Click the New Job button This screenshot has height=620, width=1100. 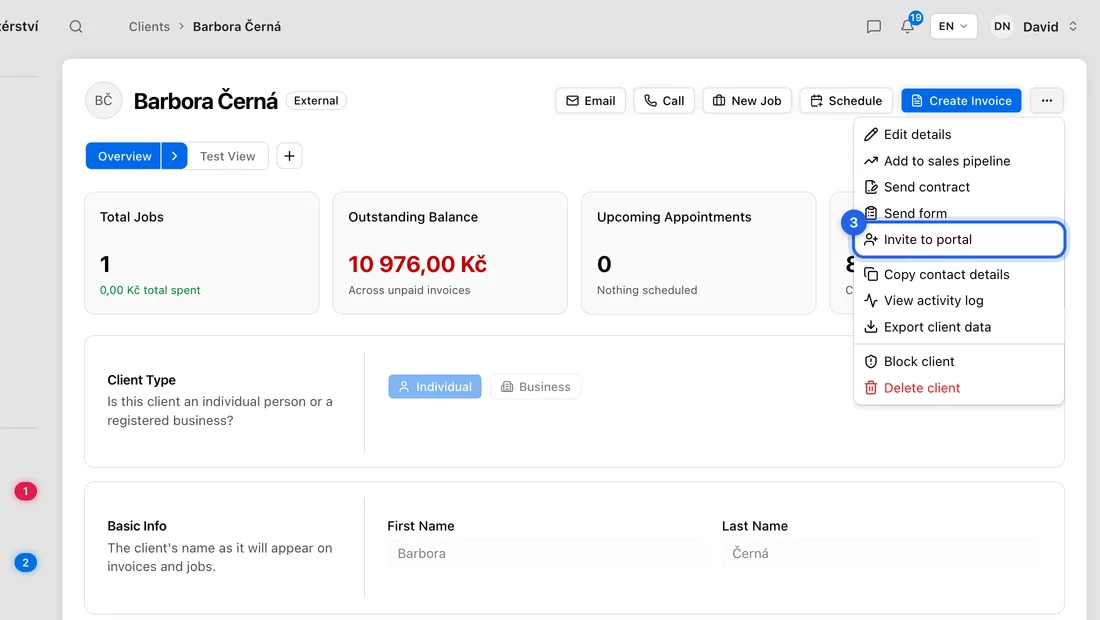(x=747, y=100)
